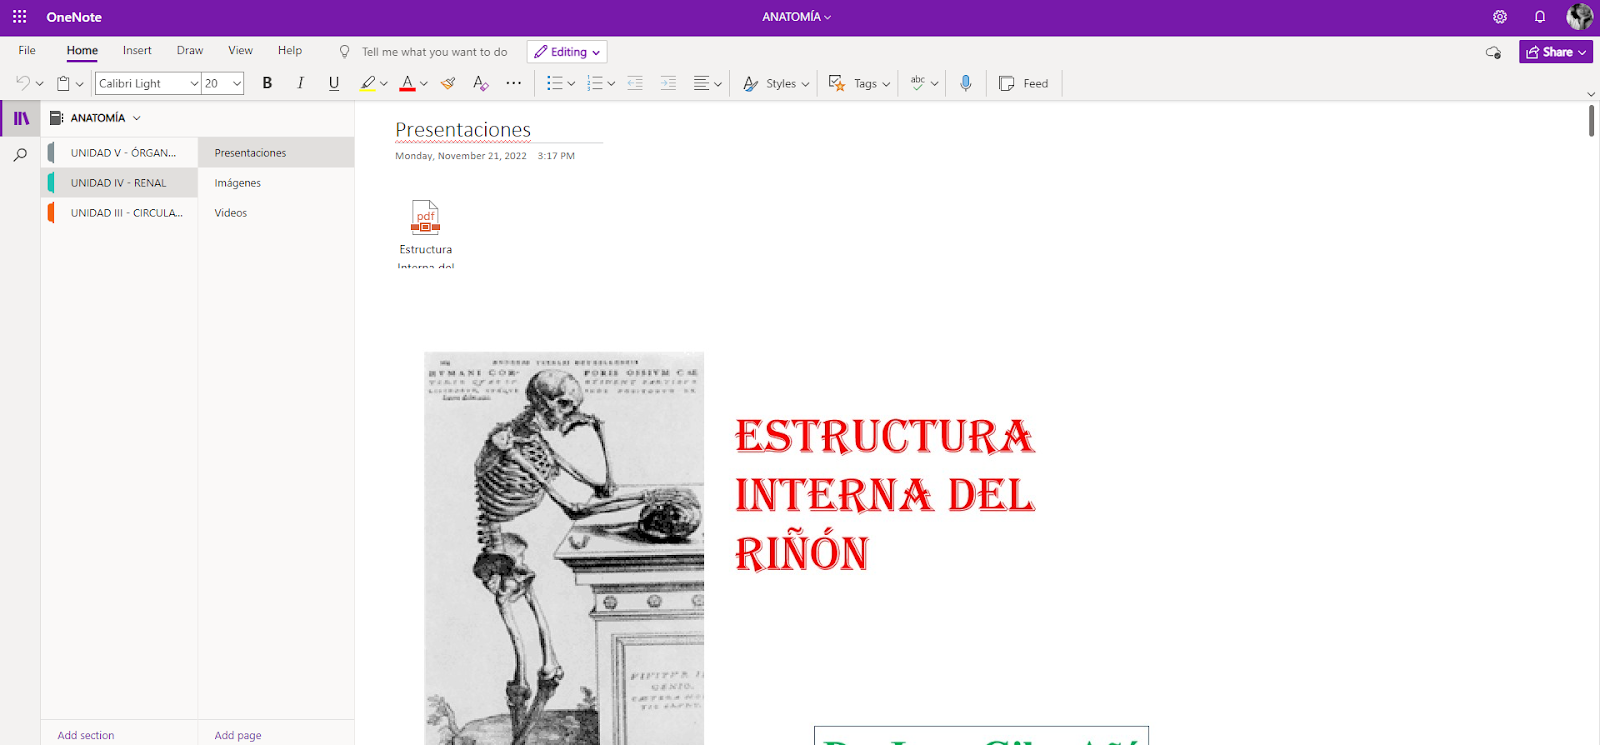Switch to the Help tab
1600x745 pixels.
pos(290,51)
